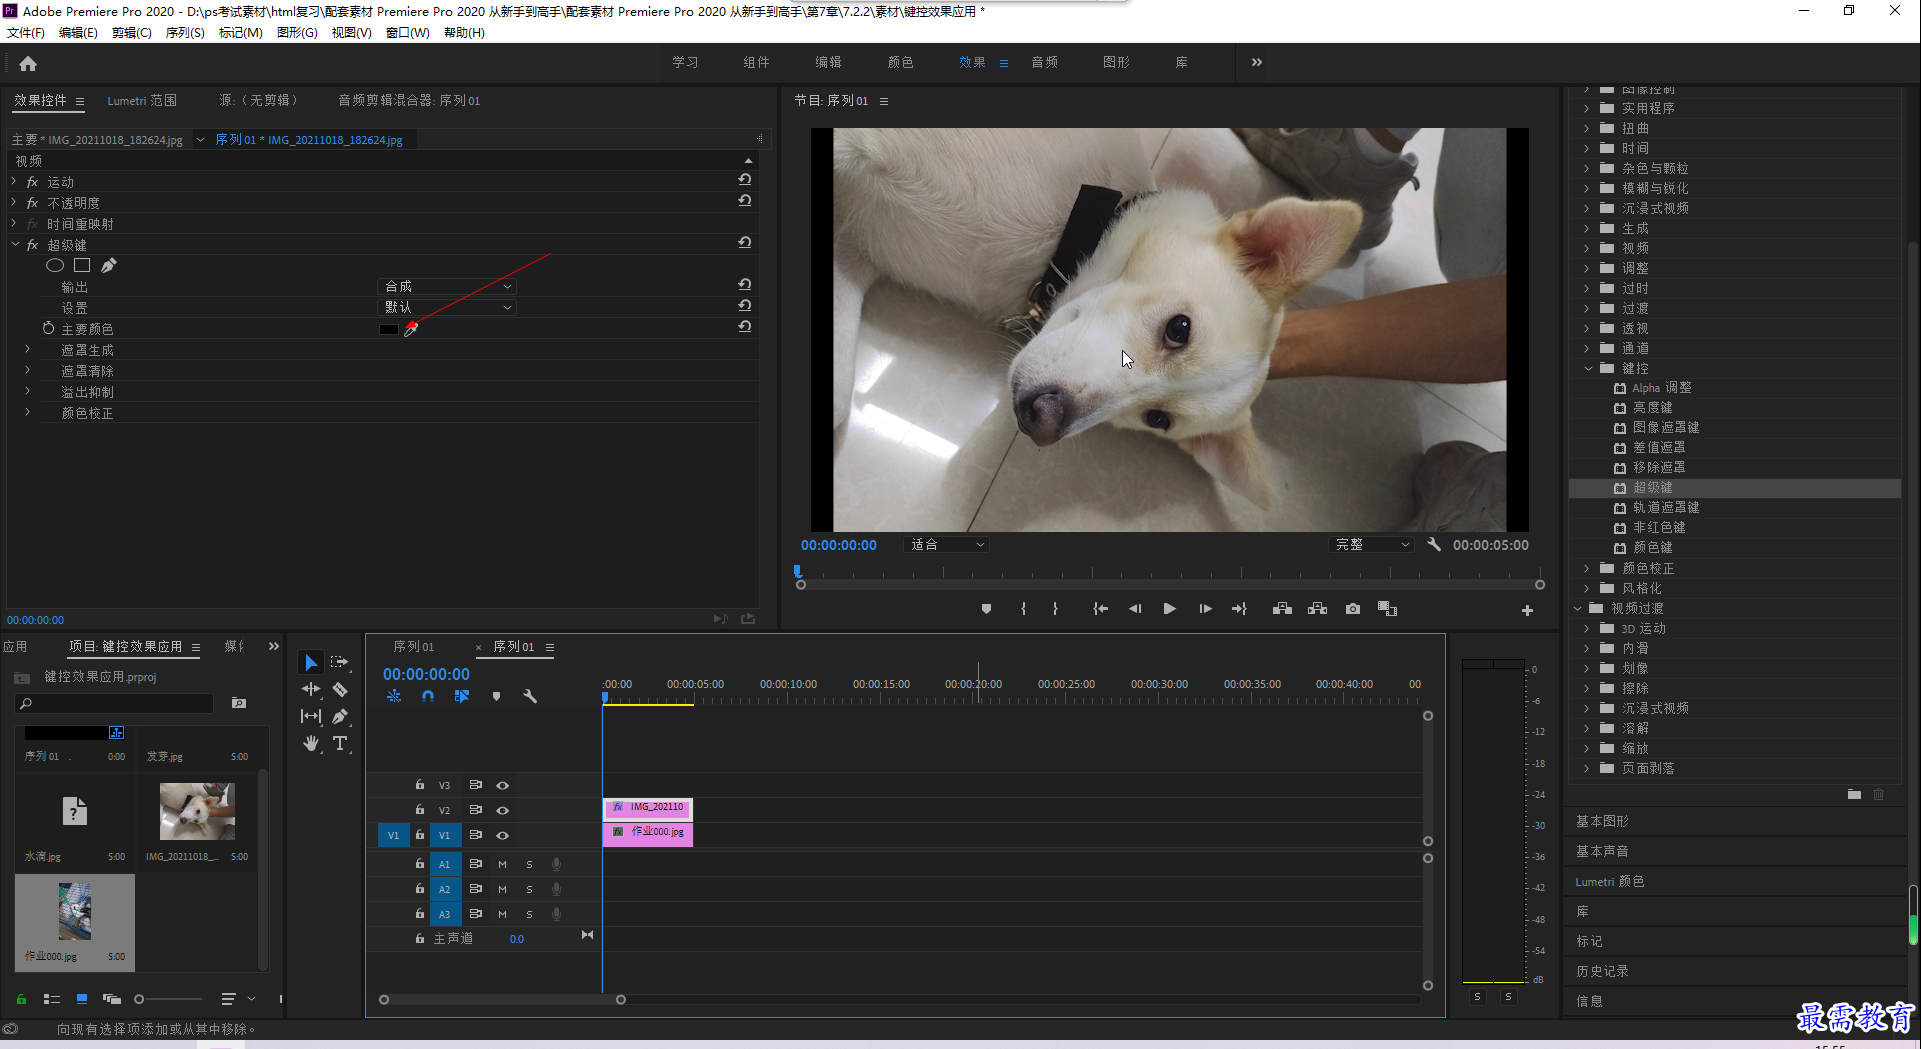Open the playback resolution dropdown 完整

pos(1372,545)
